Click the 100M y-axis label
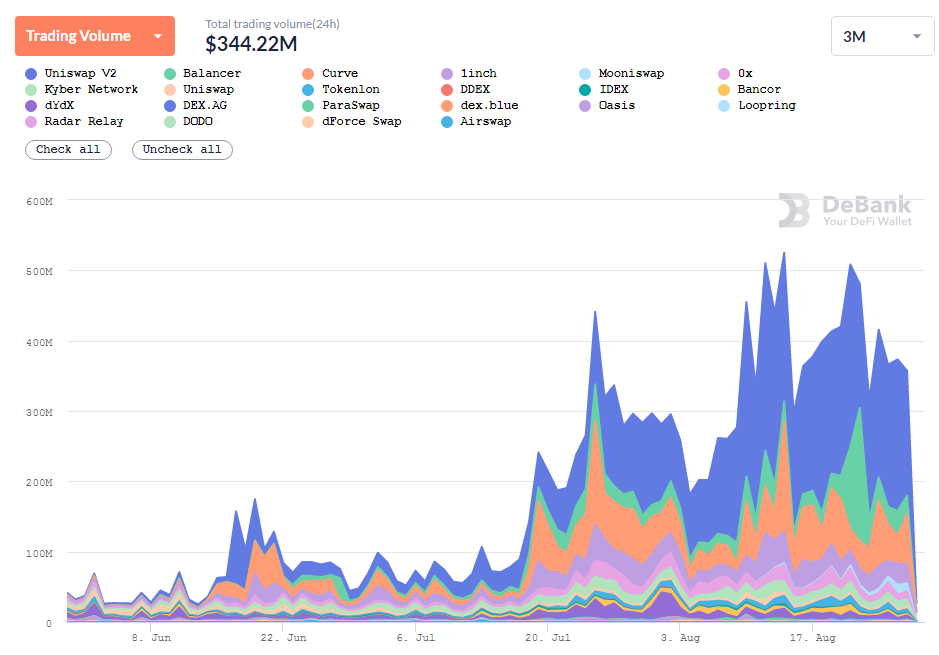The image size is (939, 655). pyautogui.click(x=40, y=553)
